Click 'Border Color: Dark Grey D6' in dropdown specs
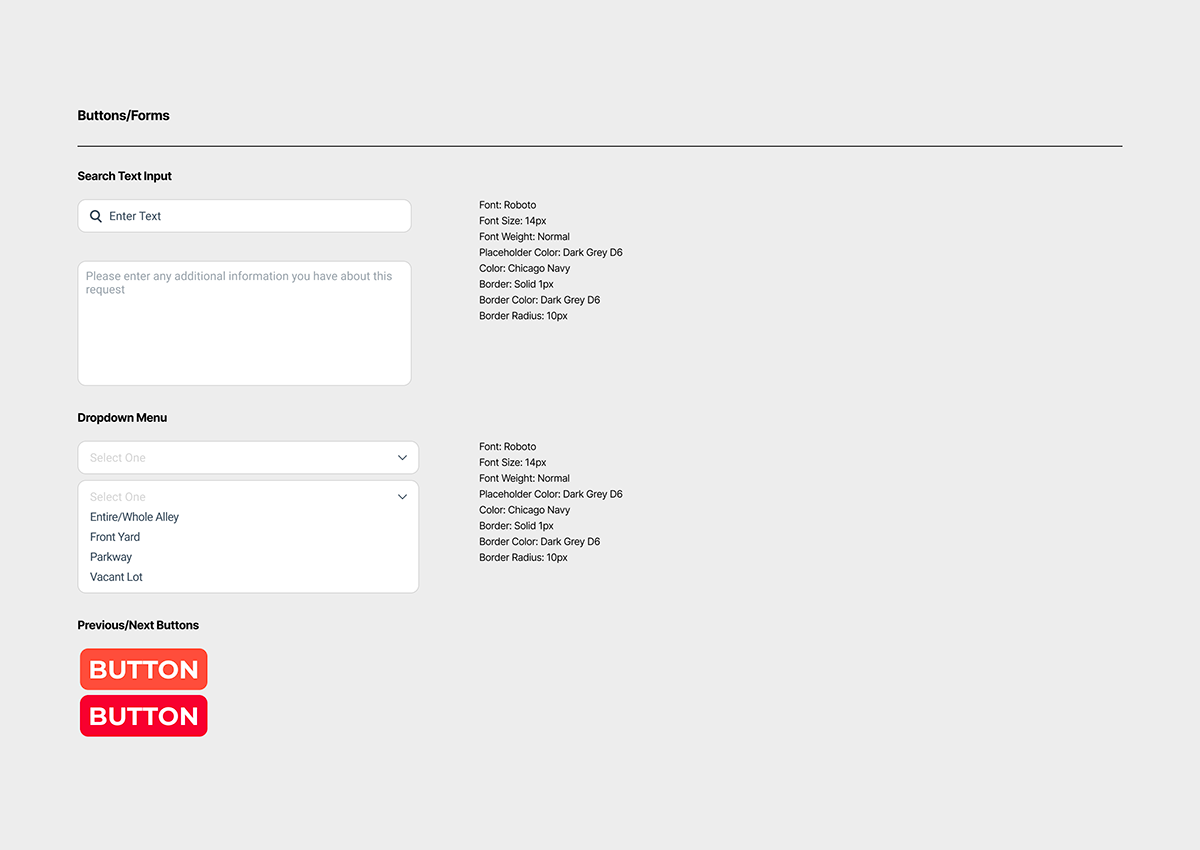The width and height of the screenshot is (1200, 850). 540,542
